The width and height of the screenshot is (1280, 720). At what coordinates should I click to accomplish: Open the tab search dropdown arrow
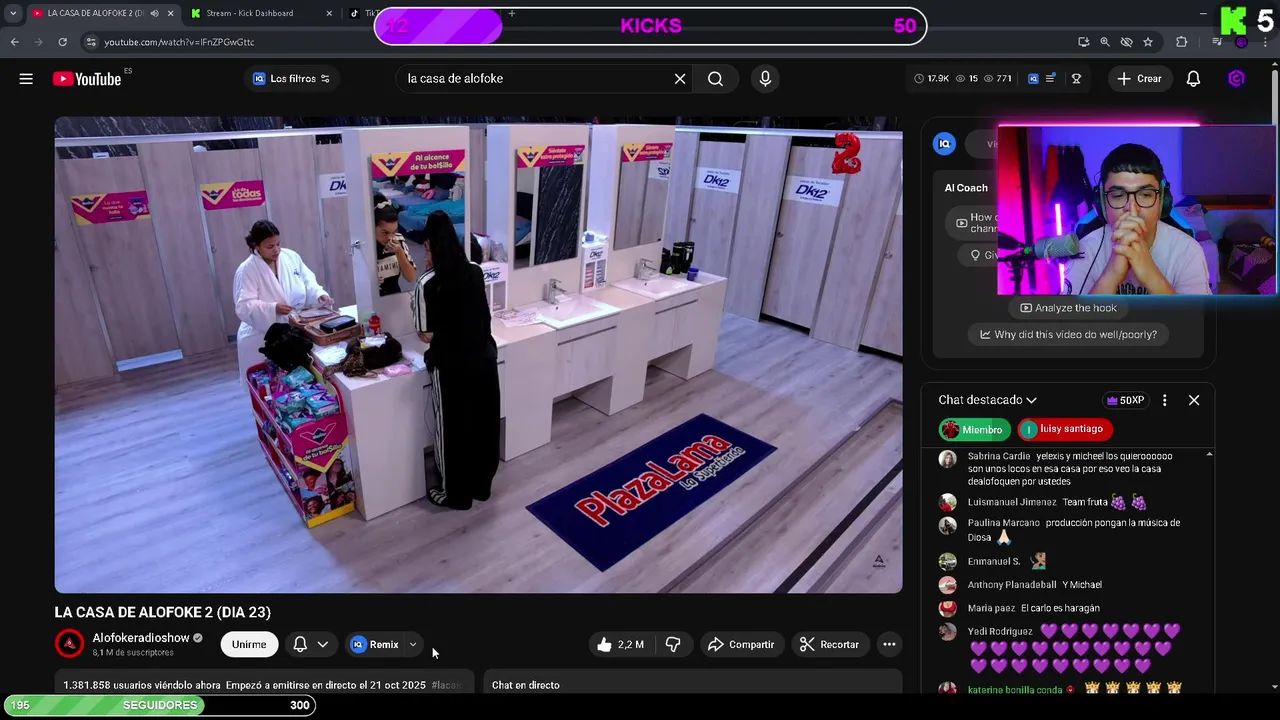pos(13,13)
